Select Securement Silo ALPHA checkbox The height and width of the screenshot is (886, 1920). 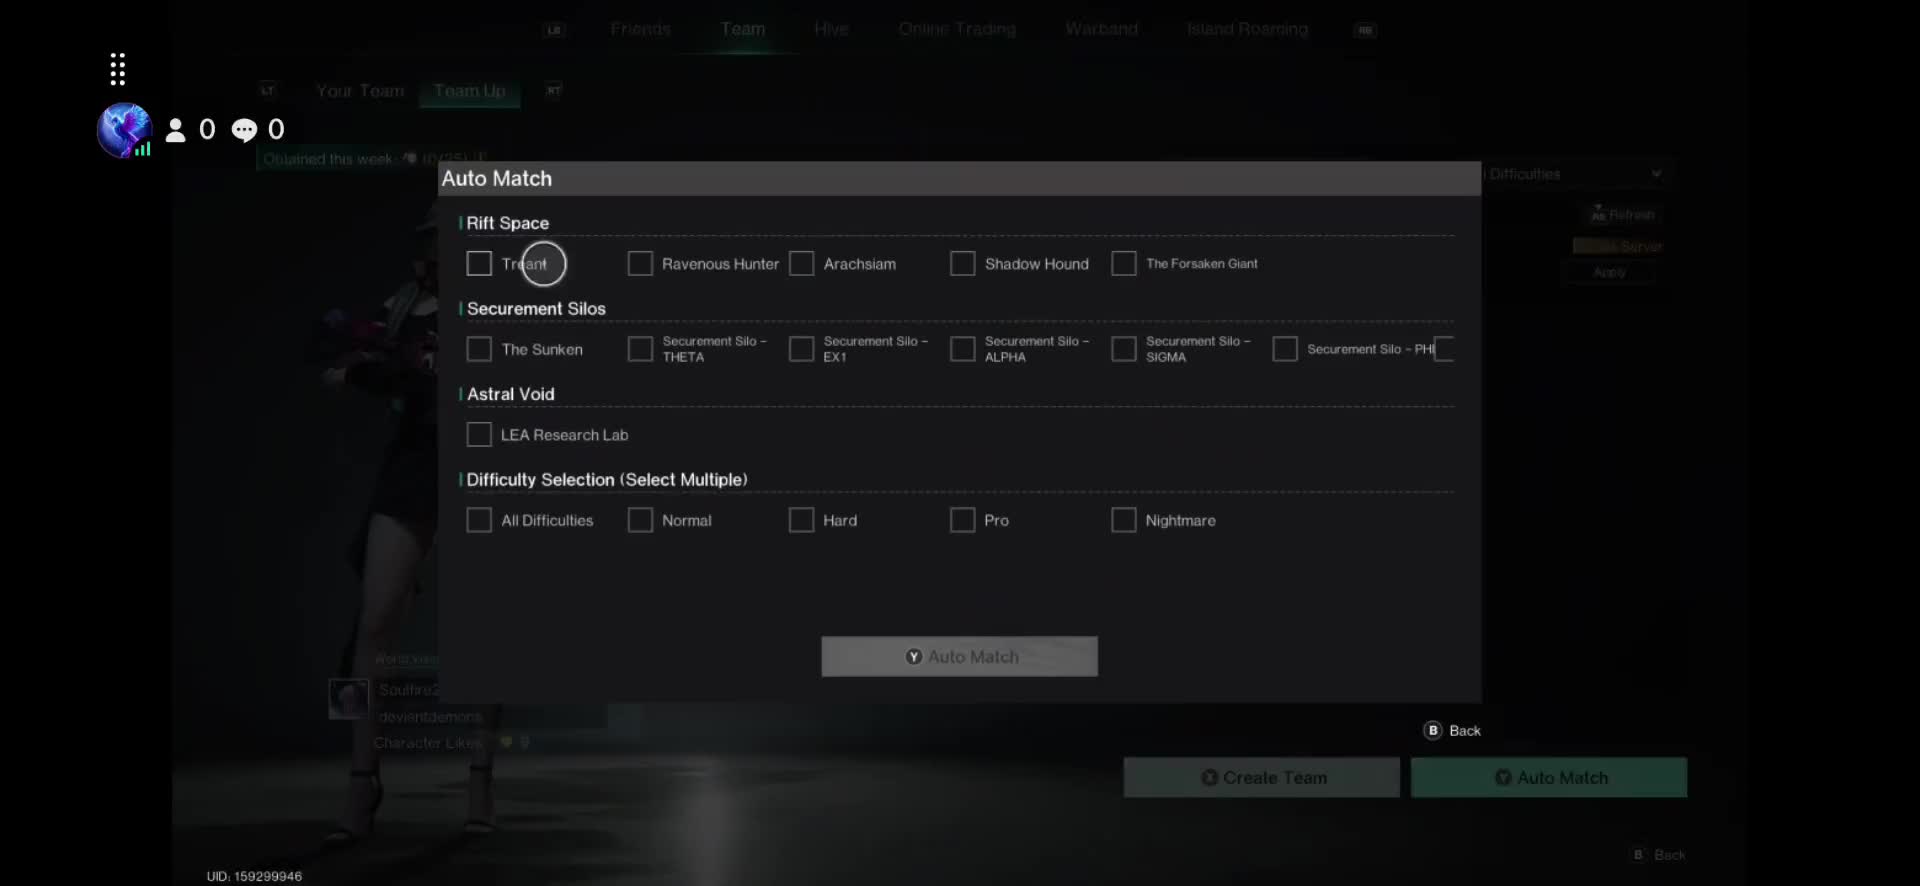coord(962,349)
